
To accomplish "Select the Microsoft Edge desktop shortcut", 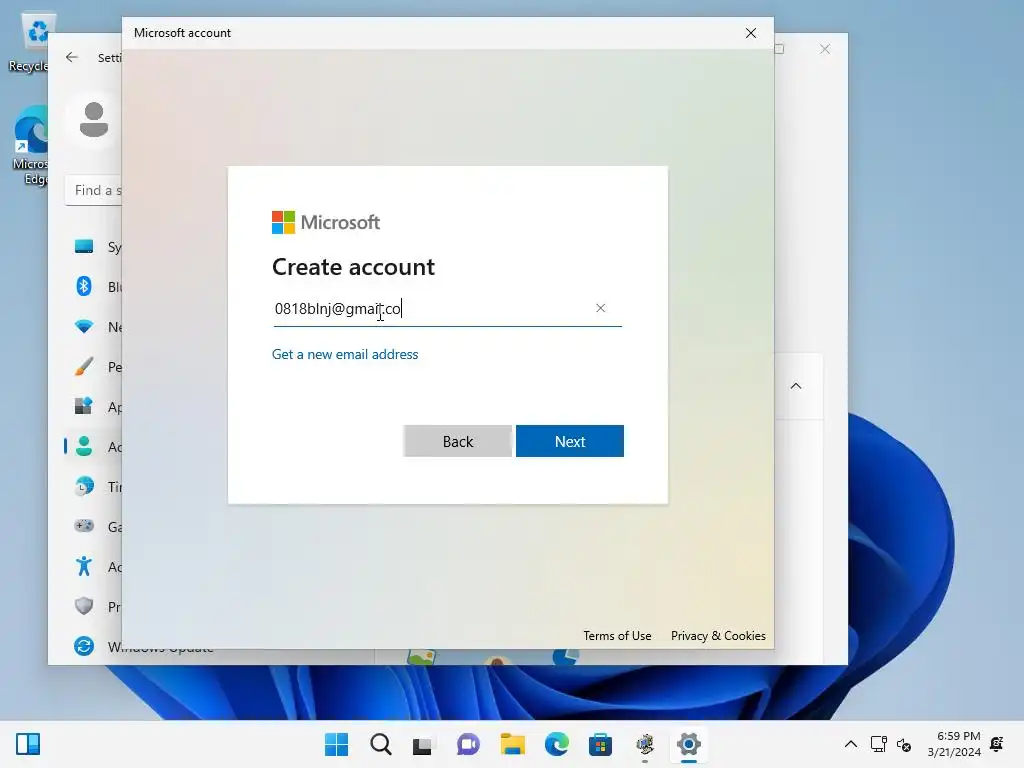I will coord(31,146).
